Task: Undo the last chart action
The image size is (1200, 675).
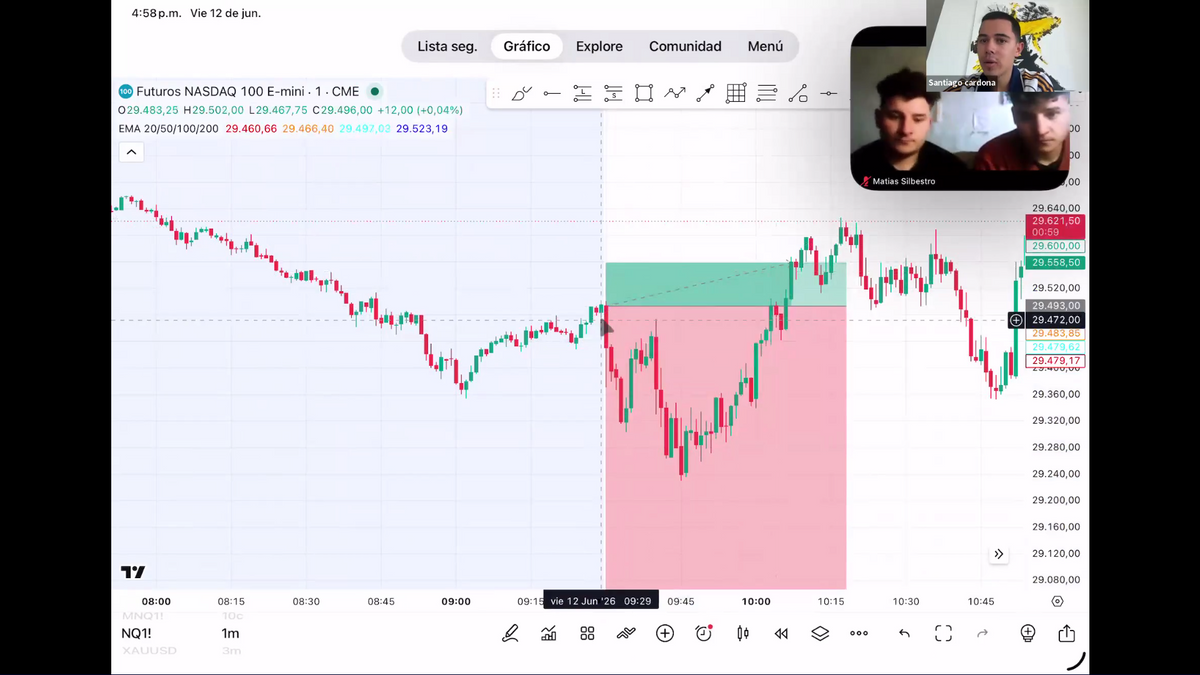Action: pos(904,633)
